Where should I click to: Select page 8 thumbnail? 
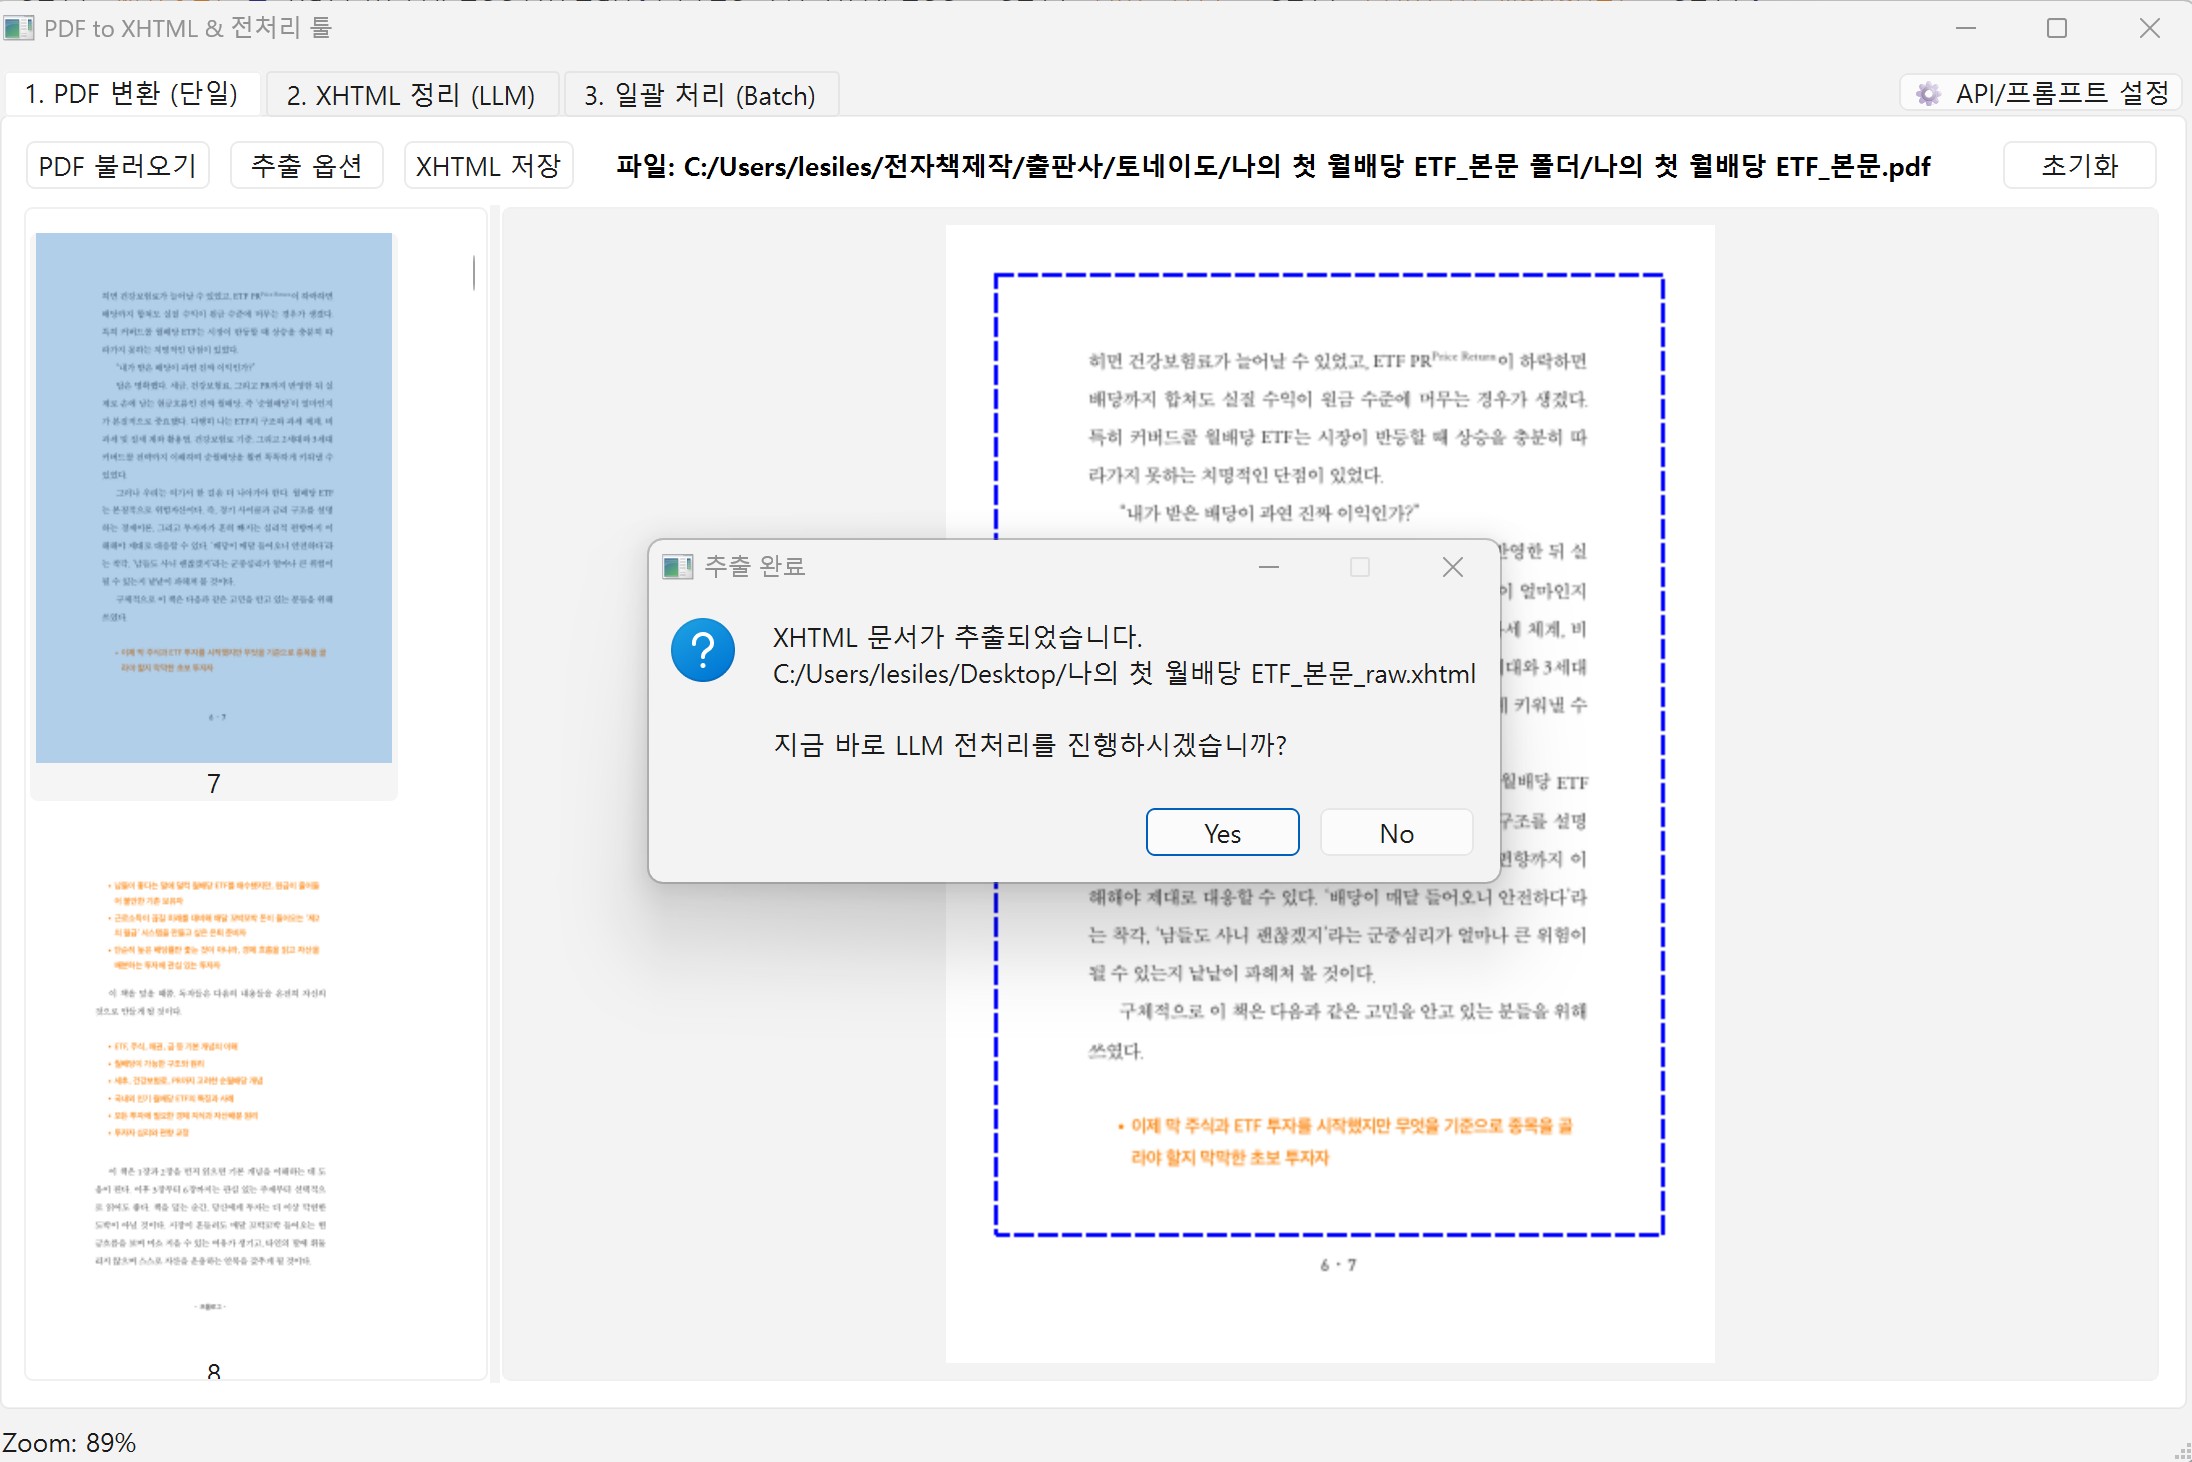pos(214,1090)
